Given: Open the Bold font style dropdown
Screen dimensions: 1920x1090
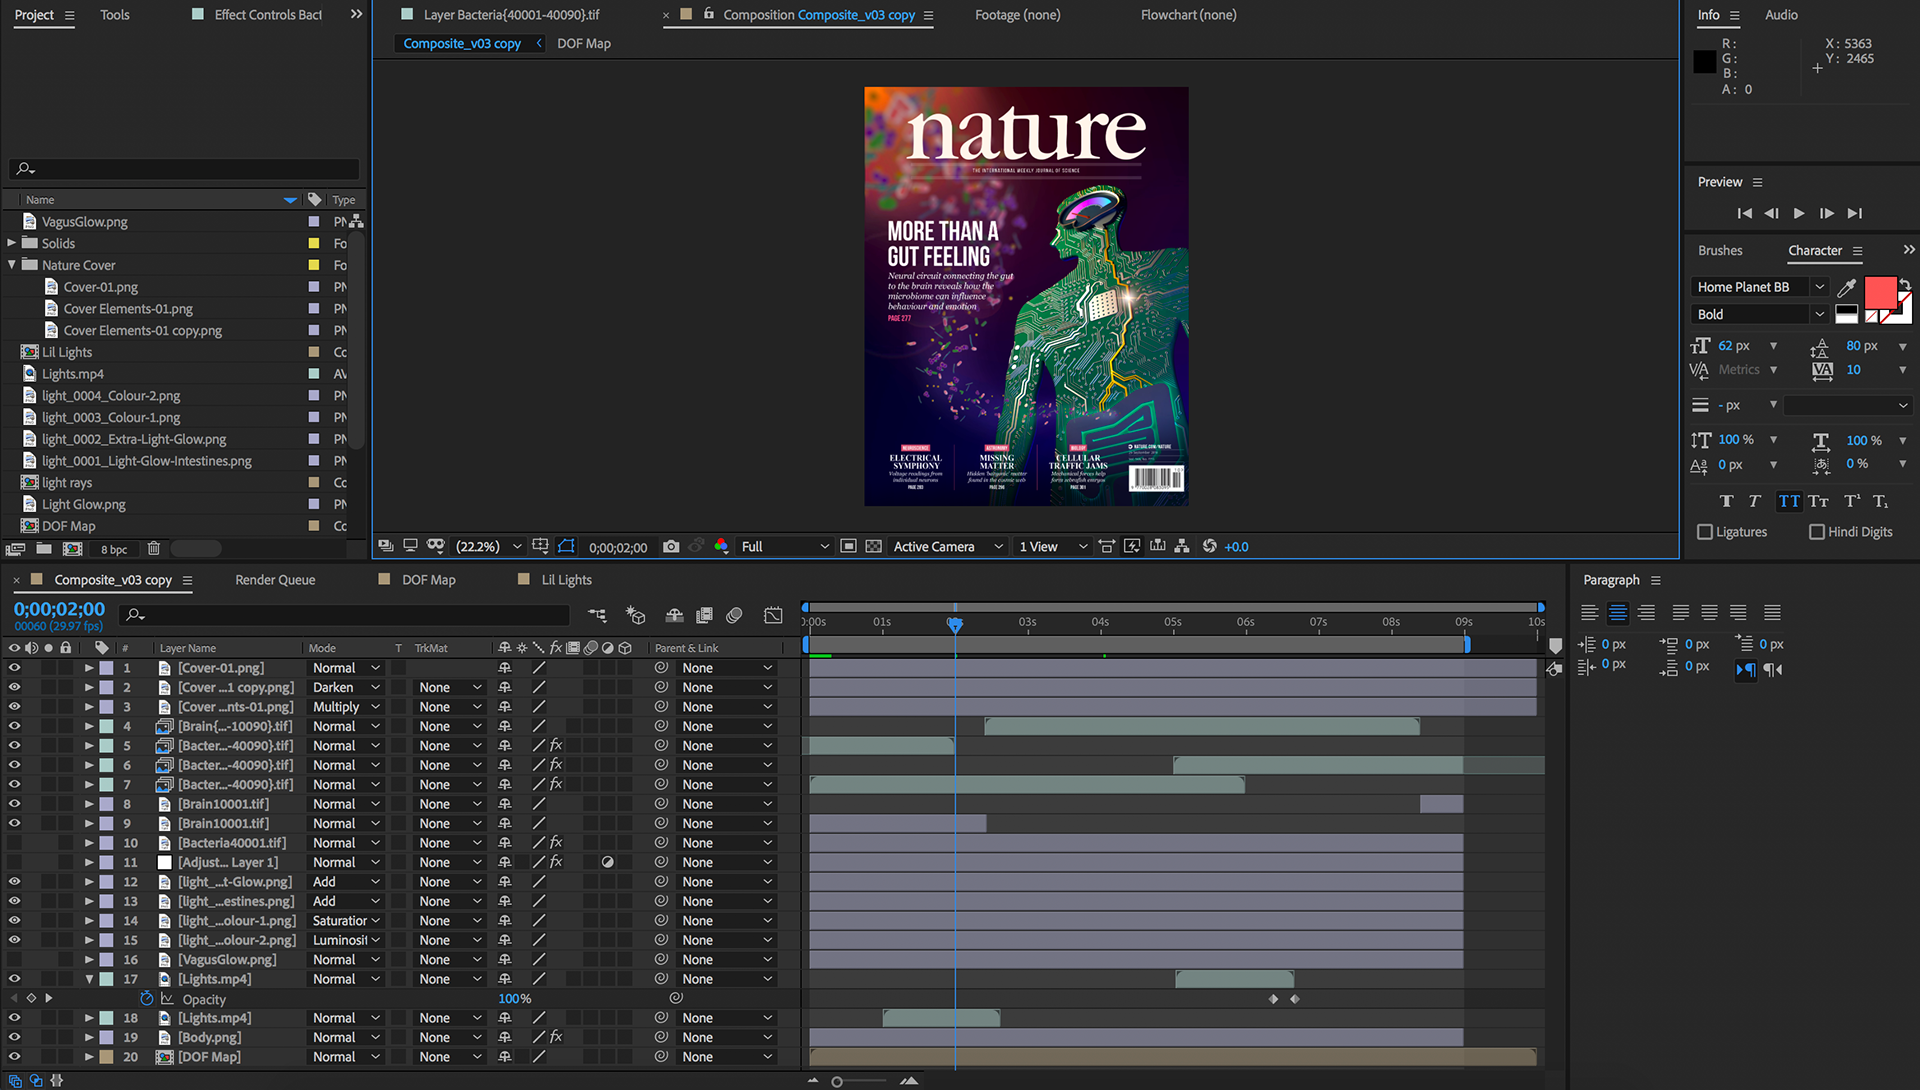Looking at the screenshot, I should pyautogui.click(x=1760, y=314).
